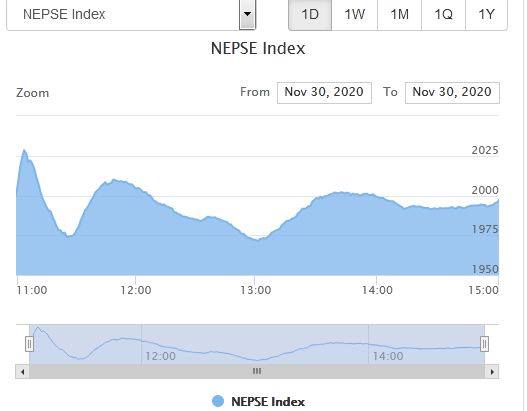
Task: Click the 12:00 x-axis label on main chart
Action: click(136, 290)
